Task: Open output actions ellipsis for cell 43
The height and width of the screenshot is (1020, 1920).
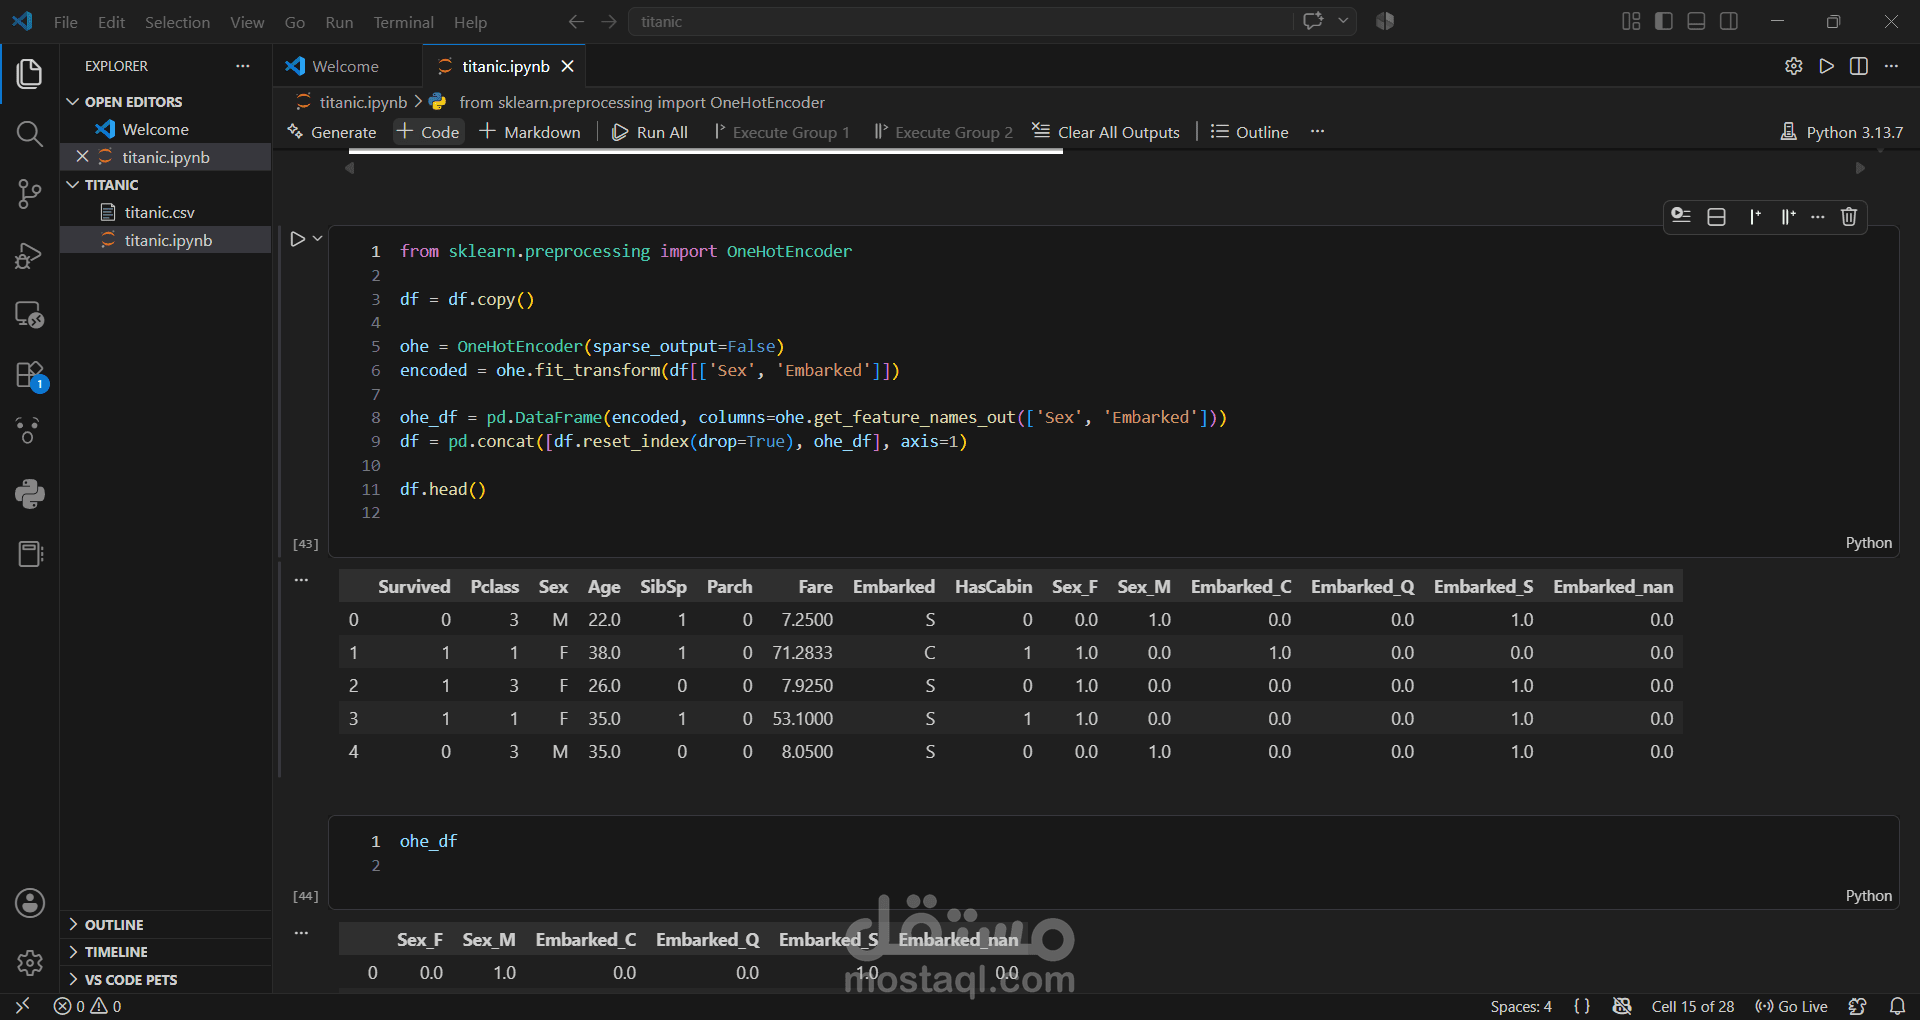Action: [301, 580]
